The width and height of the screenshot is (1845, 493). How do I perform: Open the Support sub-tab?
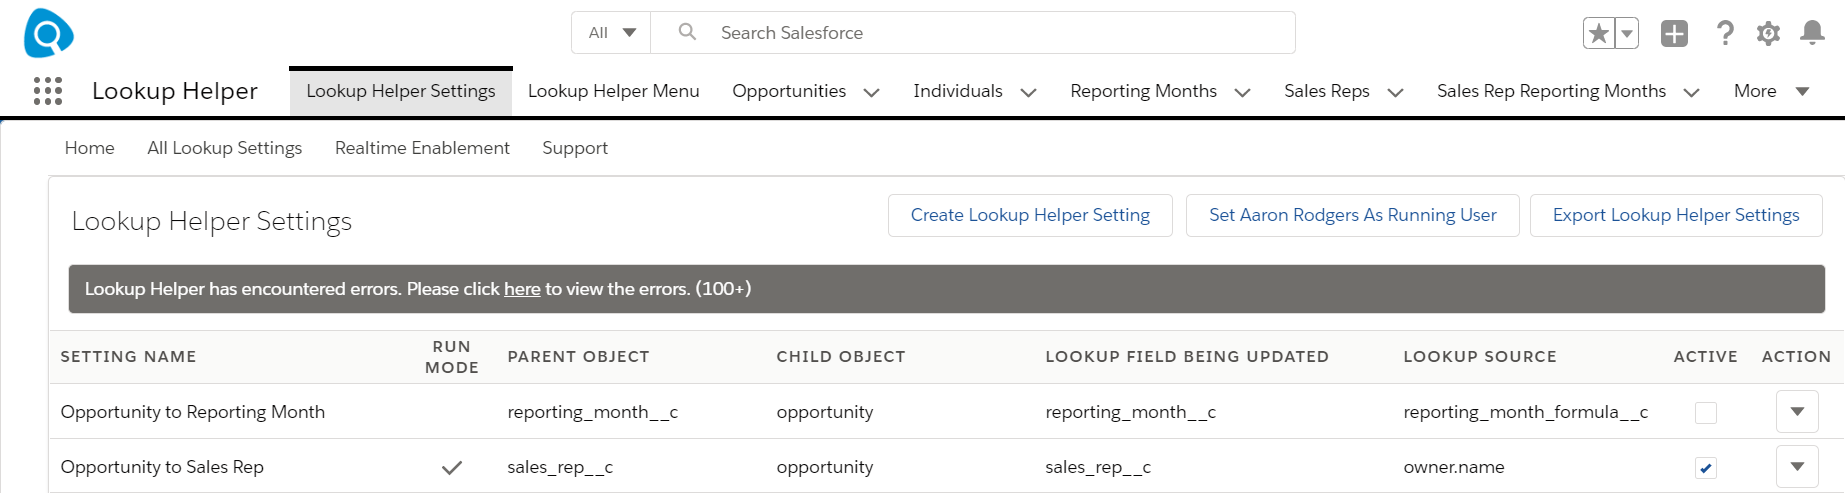pos(575,148)
